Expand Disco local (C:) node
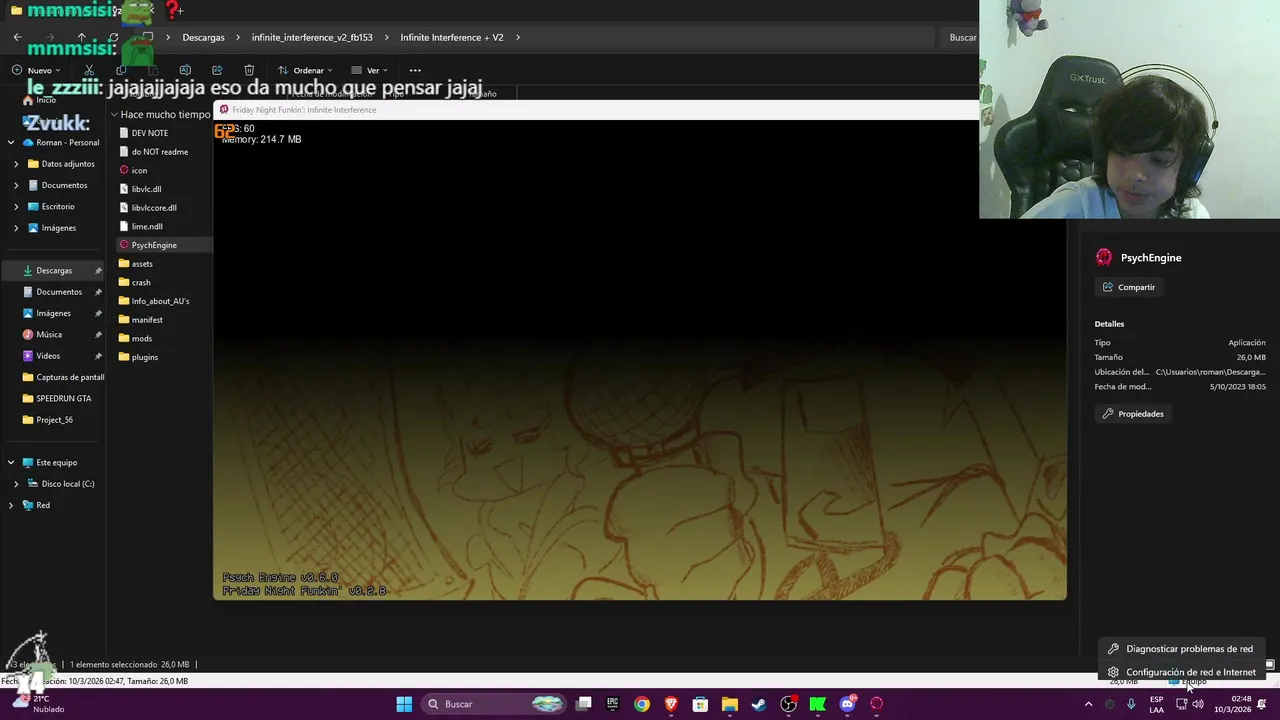The height and width of the screenshot is (720, 1280). (16, 484)
